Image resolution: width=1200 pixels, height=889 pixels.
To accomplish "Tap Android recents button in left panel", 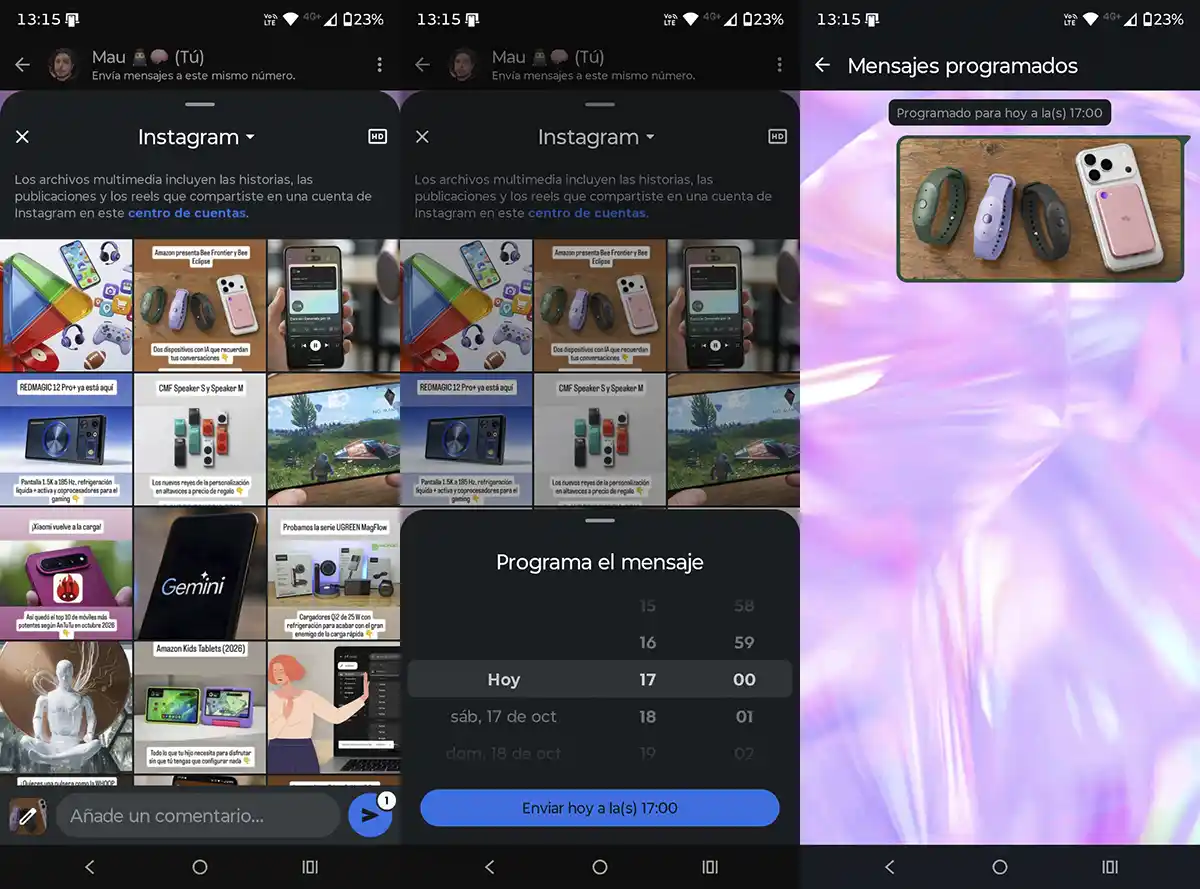I will click(310, 867).
